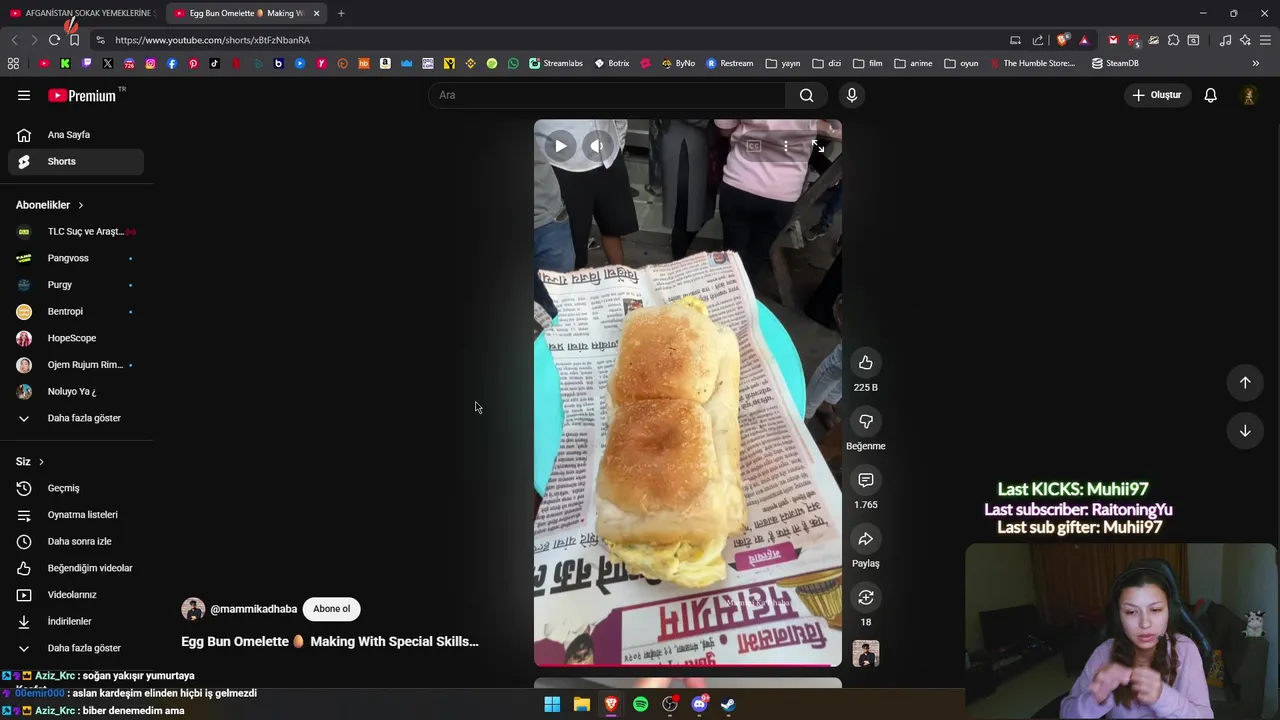This screenshot has height=720, width=1280.
Task: Expand subscriptions with Daha fazla göster
Action: [76, 418]
